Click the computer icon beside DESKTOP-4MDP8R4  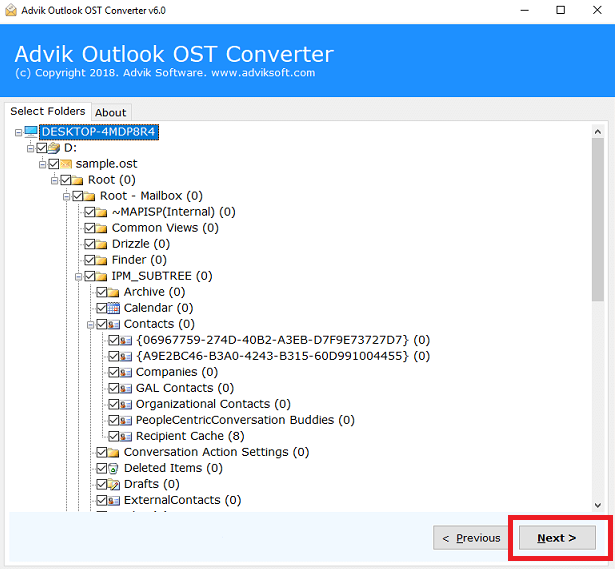(x=31, y=132)
